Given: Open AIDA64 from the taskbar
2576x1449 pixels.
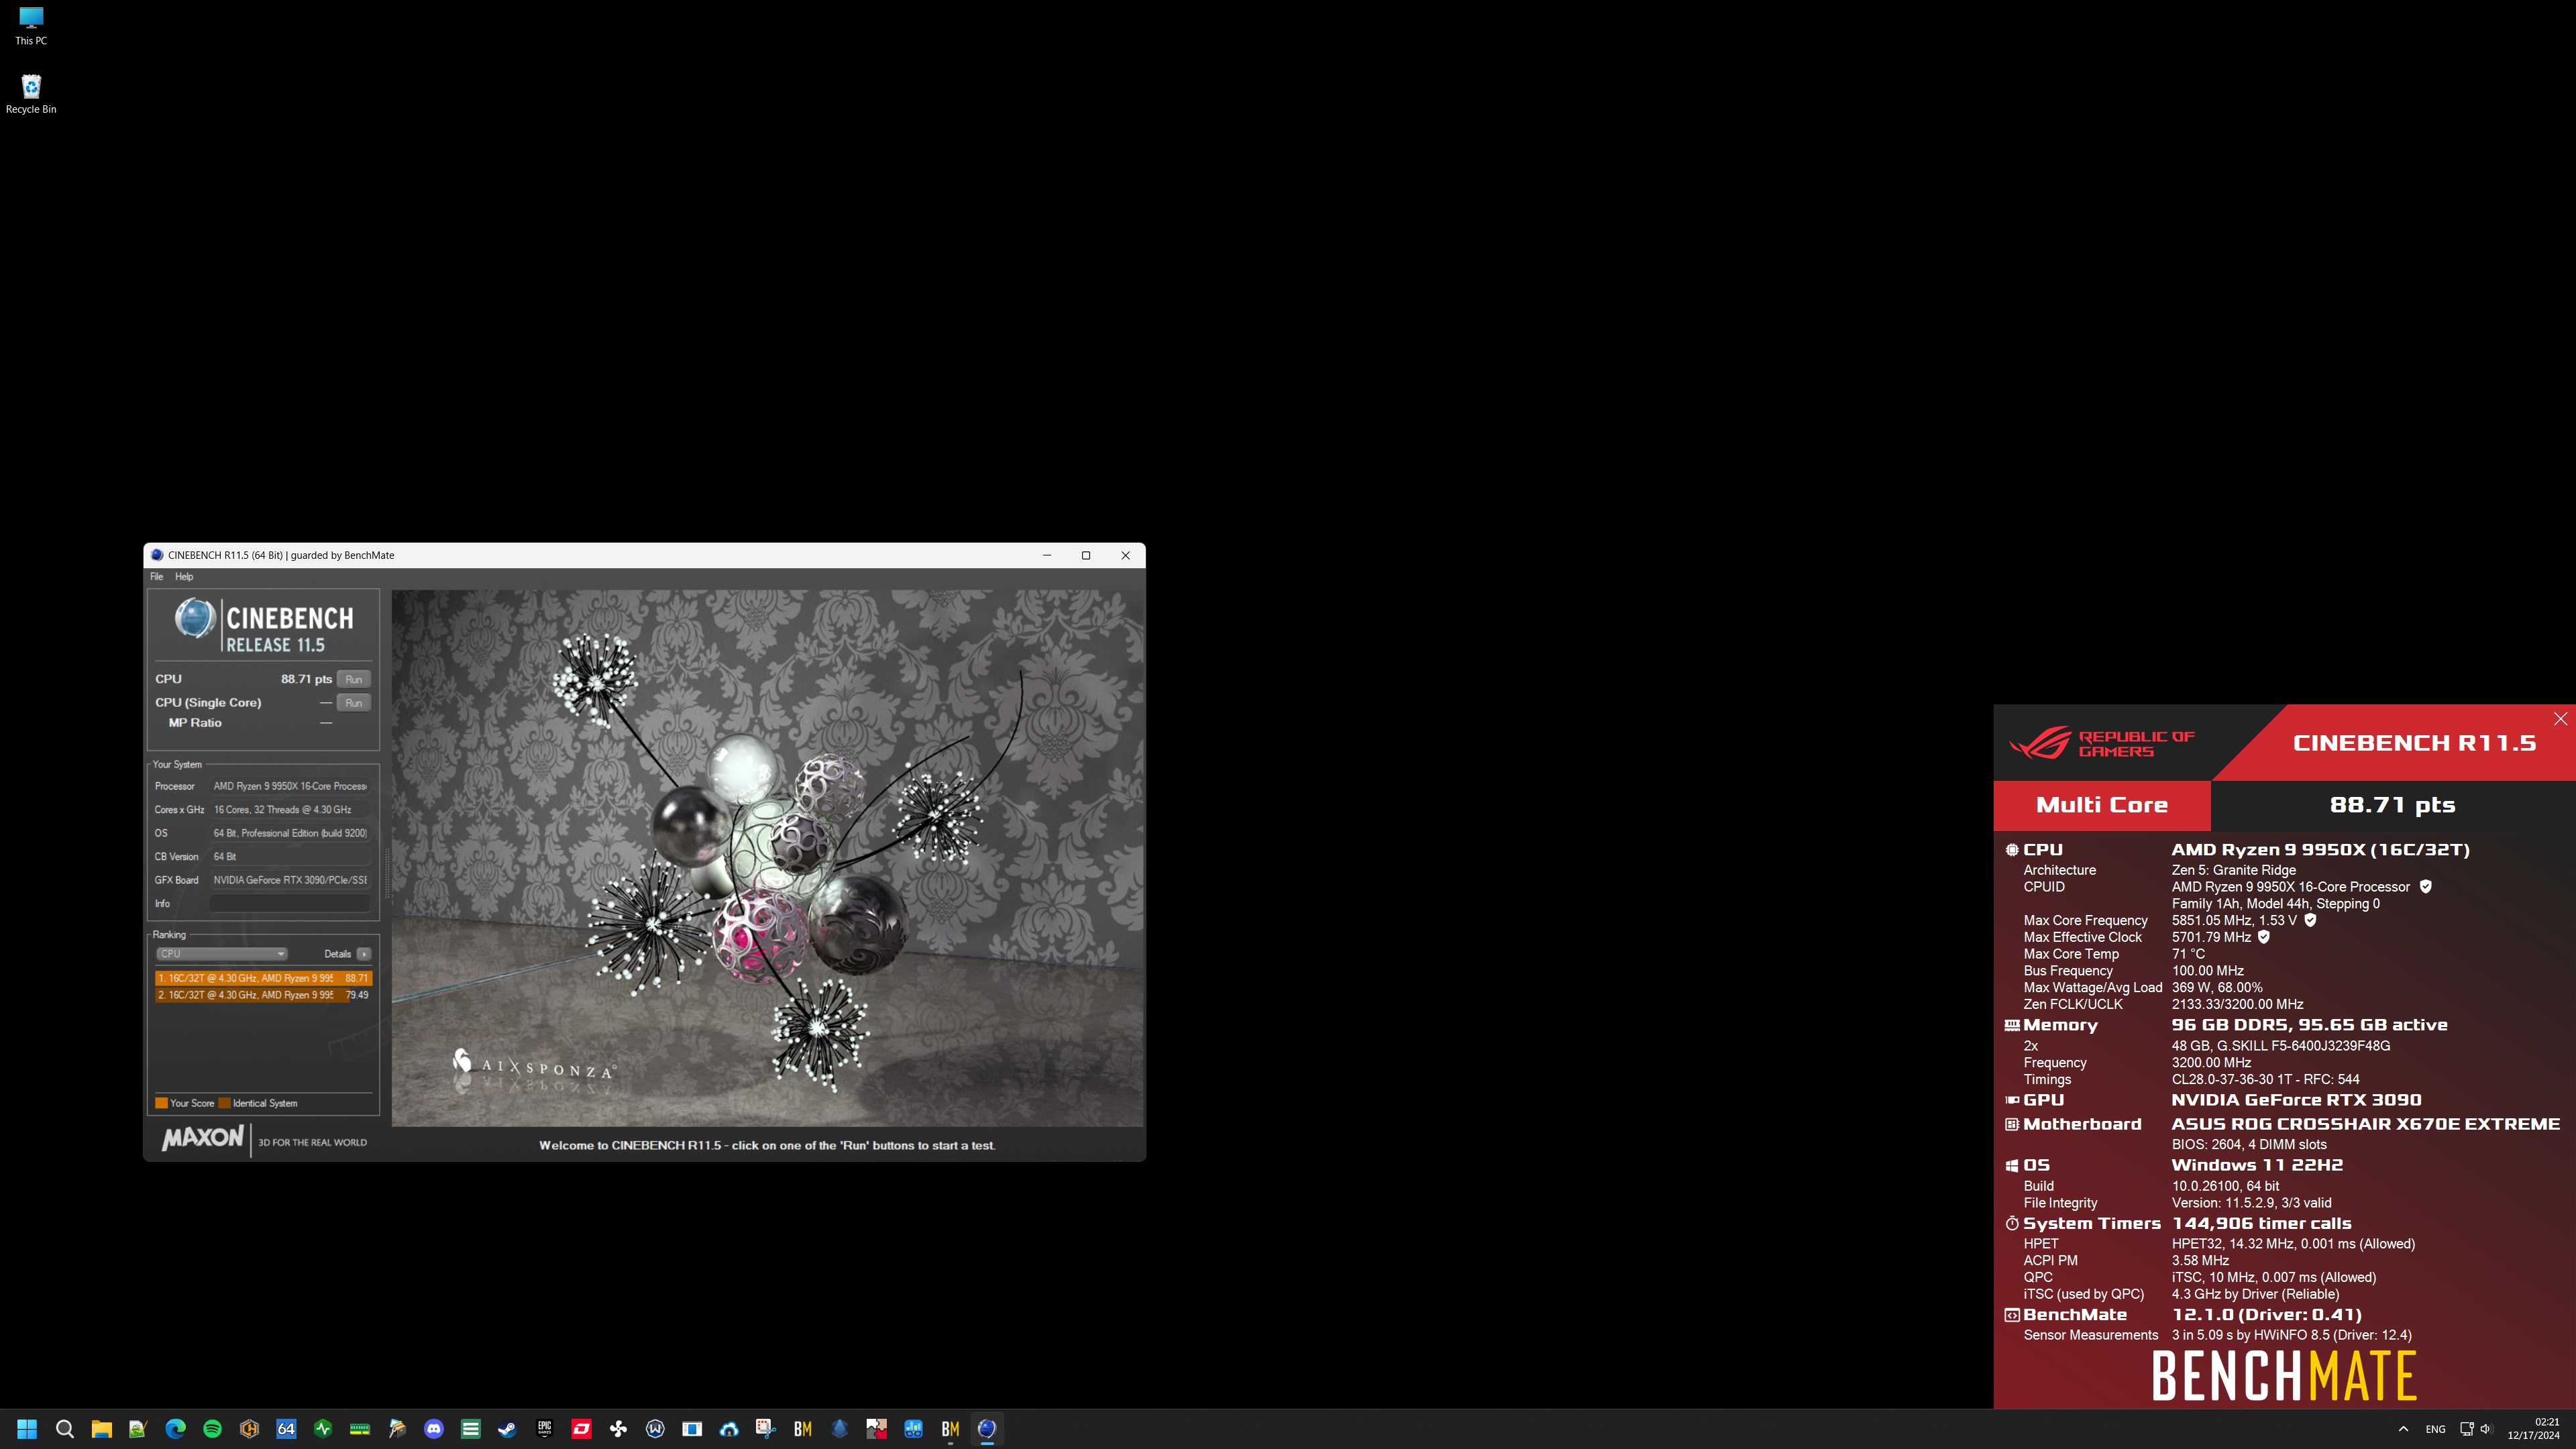Looking at the screenshot, I should 286,1429.
